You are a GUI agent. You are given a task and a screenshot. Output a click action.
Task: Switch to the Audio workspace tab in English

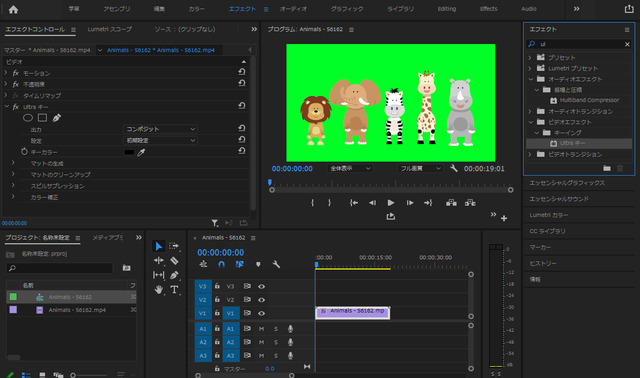point(529,9)
